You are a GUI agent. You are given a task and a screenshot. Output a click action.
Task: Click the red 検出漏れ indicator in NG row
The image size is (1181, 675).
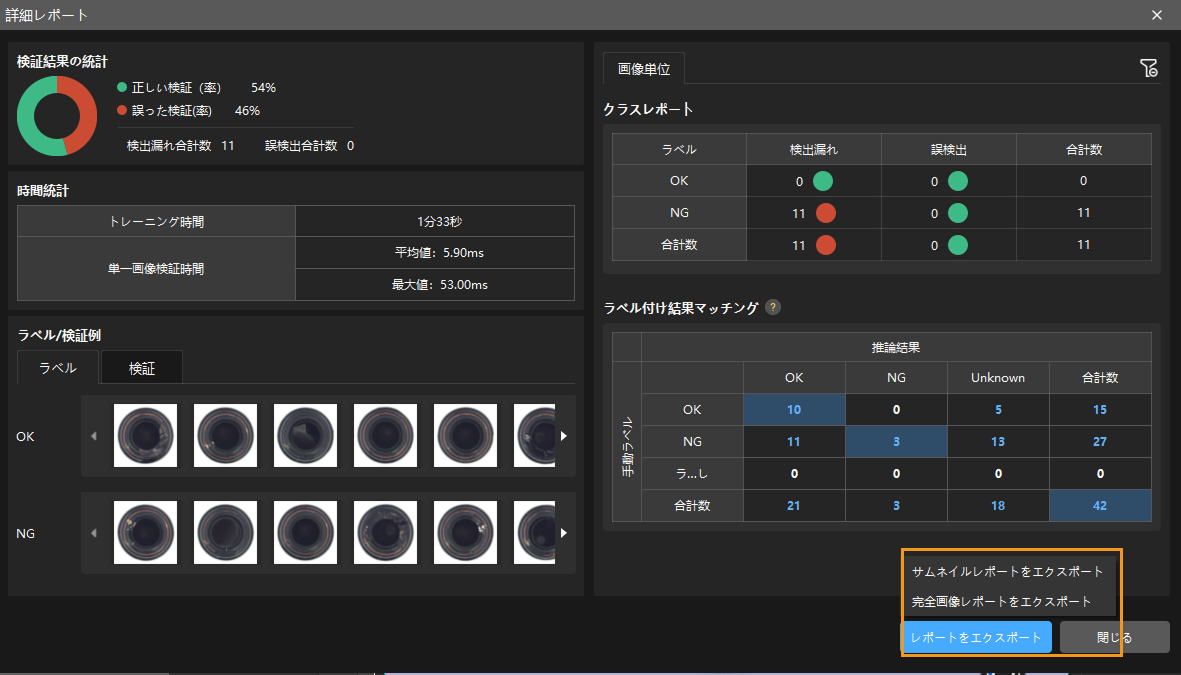coord(825,213)
